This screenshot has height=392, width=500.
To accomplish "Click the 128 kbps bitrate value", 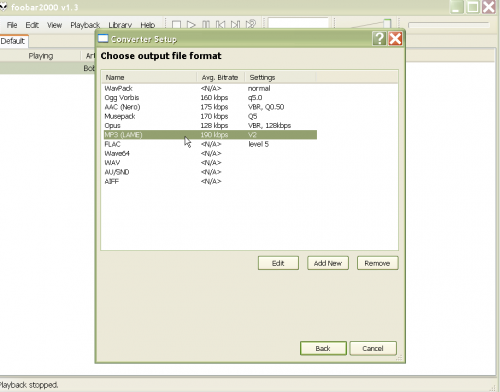I will [x=214, y=126].
